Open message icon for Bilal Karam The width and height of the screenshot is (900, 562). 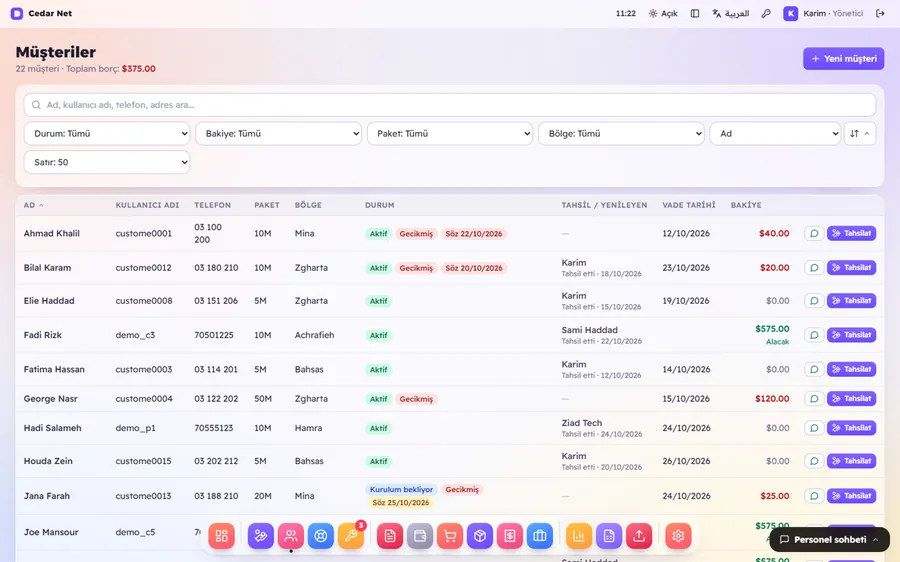coord(814,268)
